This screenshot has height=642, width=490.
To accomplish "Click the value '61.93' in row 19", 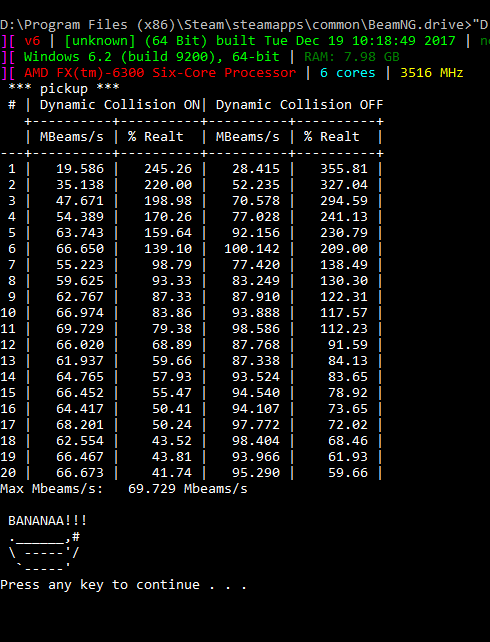I will point(348,456).
